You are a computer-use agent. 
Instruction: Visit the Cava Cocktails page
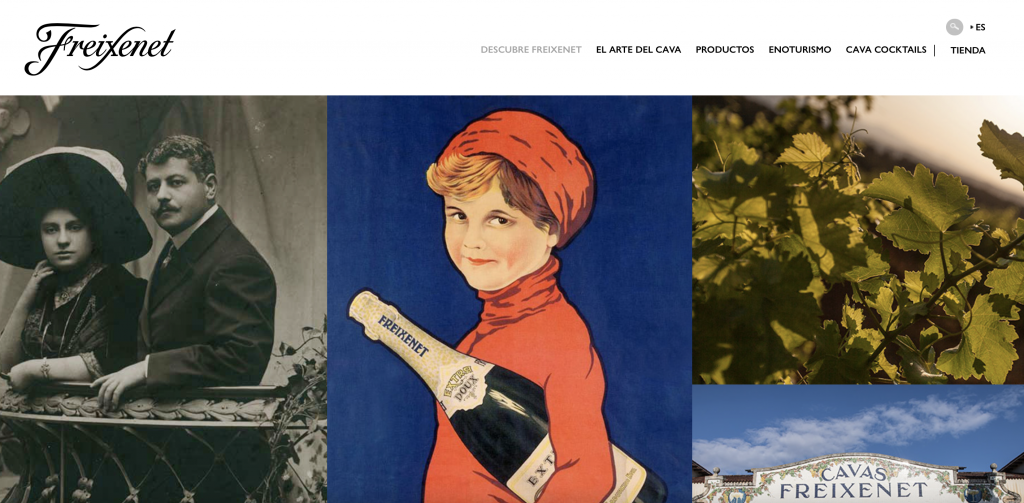coord(886,50)
